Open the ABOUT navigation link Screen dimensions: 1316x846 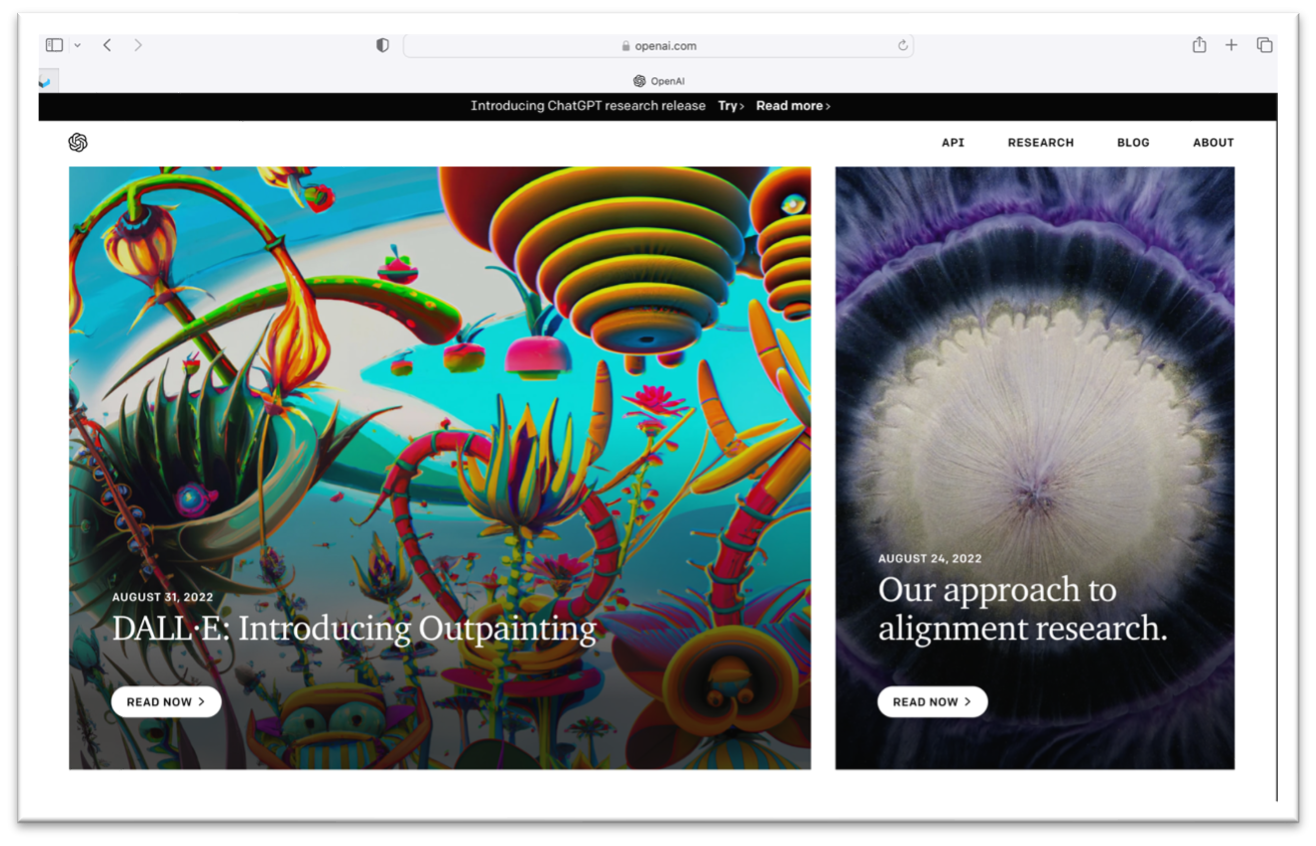1213,143
